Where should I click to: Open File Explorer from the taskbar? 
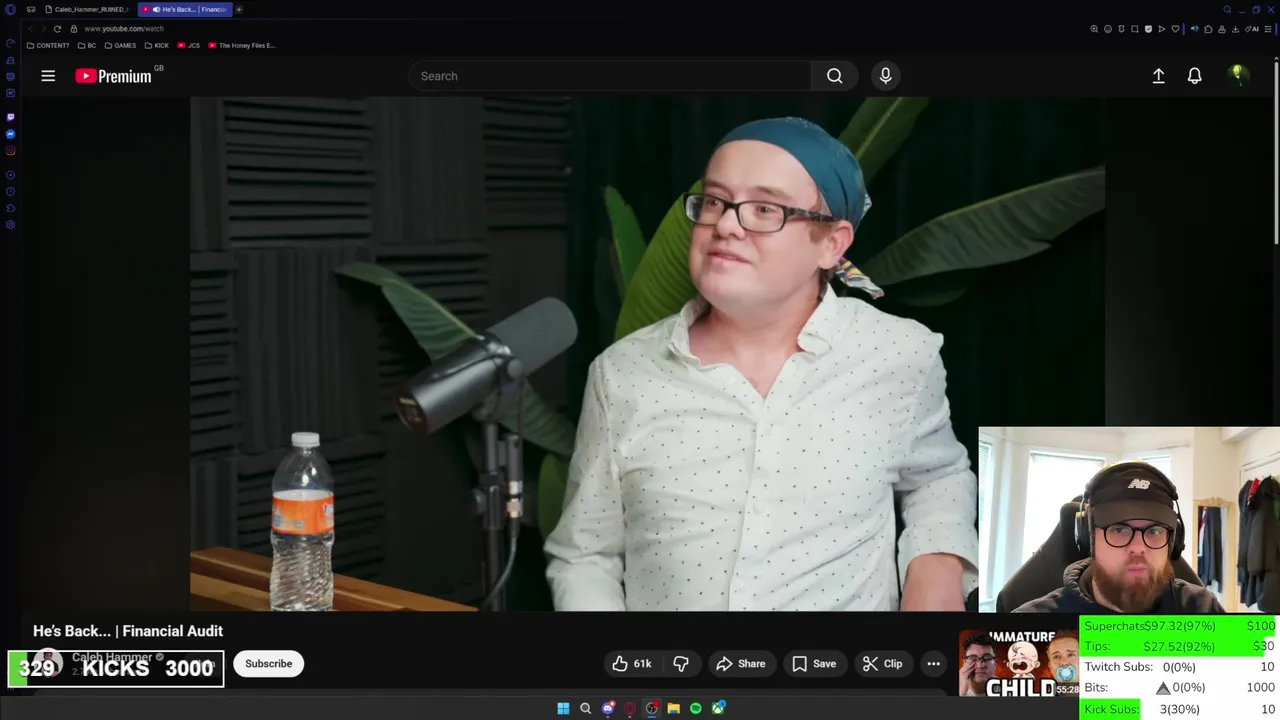(x=674, y=709)
